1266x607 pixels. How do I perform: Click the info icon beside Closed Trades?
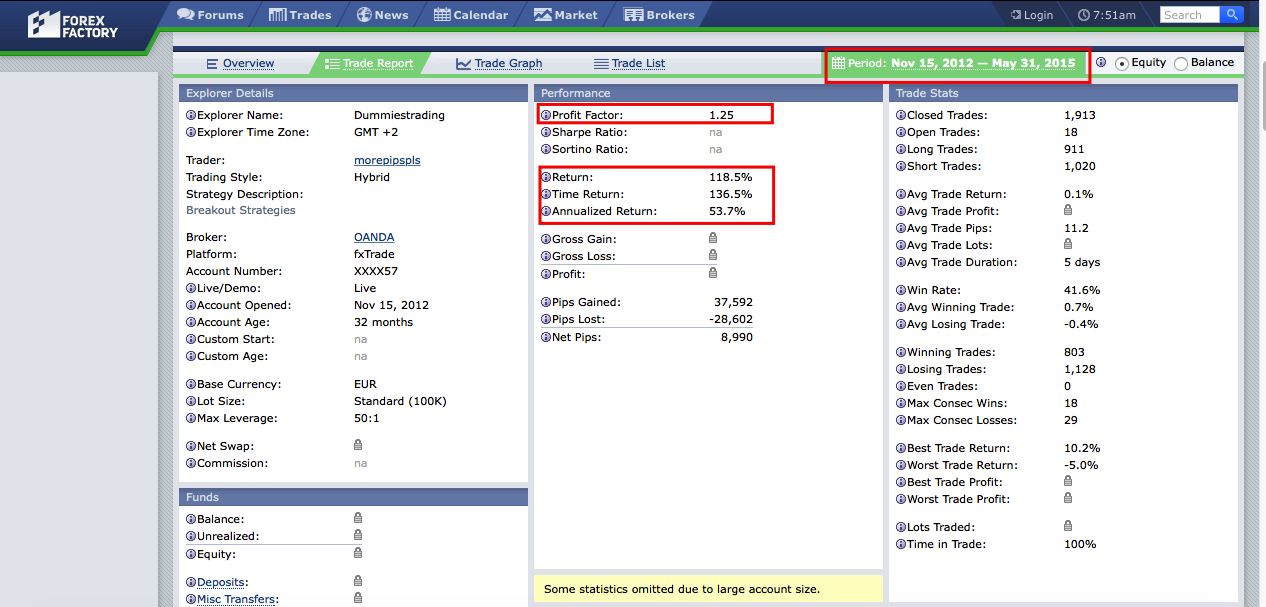[901, 115]
